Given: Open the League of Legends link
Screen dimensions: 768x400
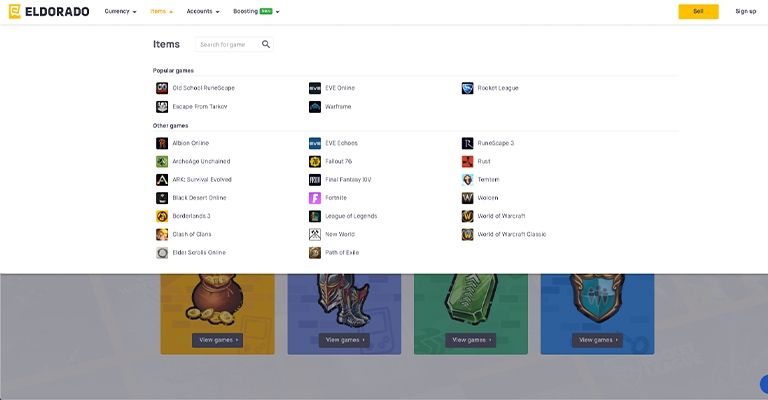Looking at the screenshot, I should pos(350,216).
